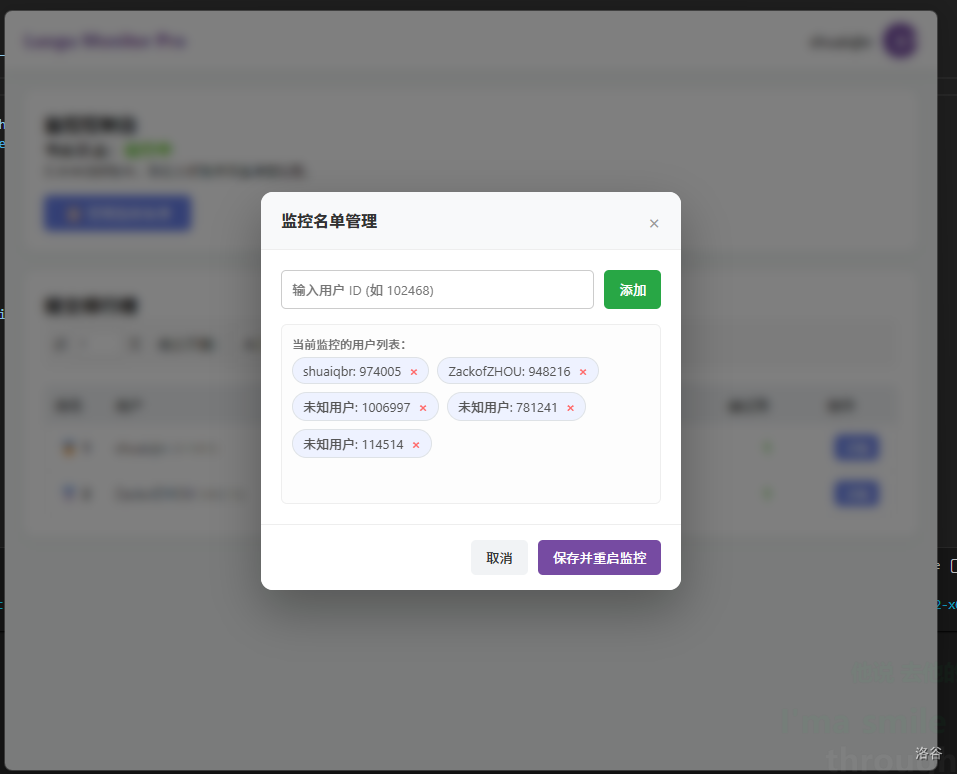Click the blue action button in the second table row

tap(856, 493)
